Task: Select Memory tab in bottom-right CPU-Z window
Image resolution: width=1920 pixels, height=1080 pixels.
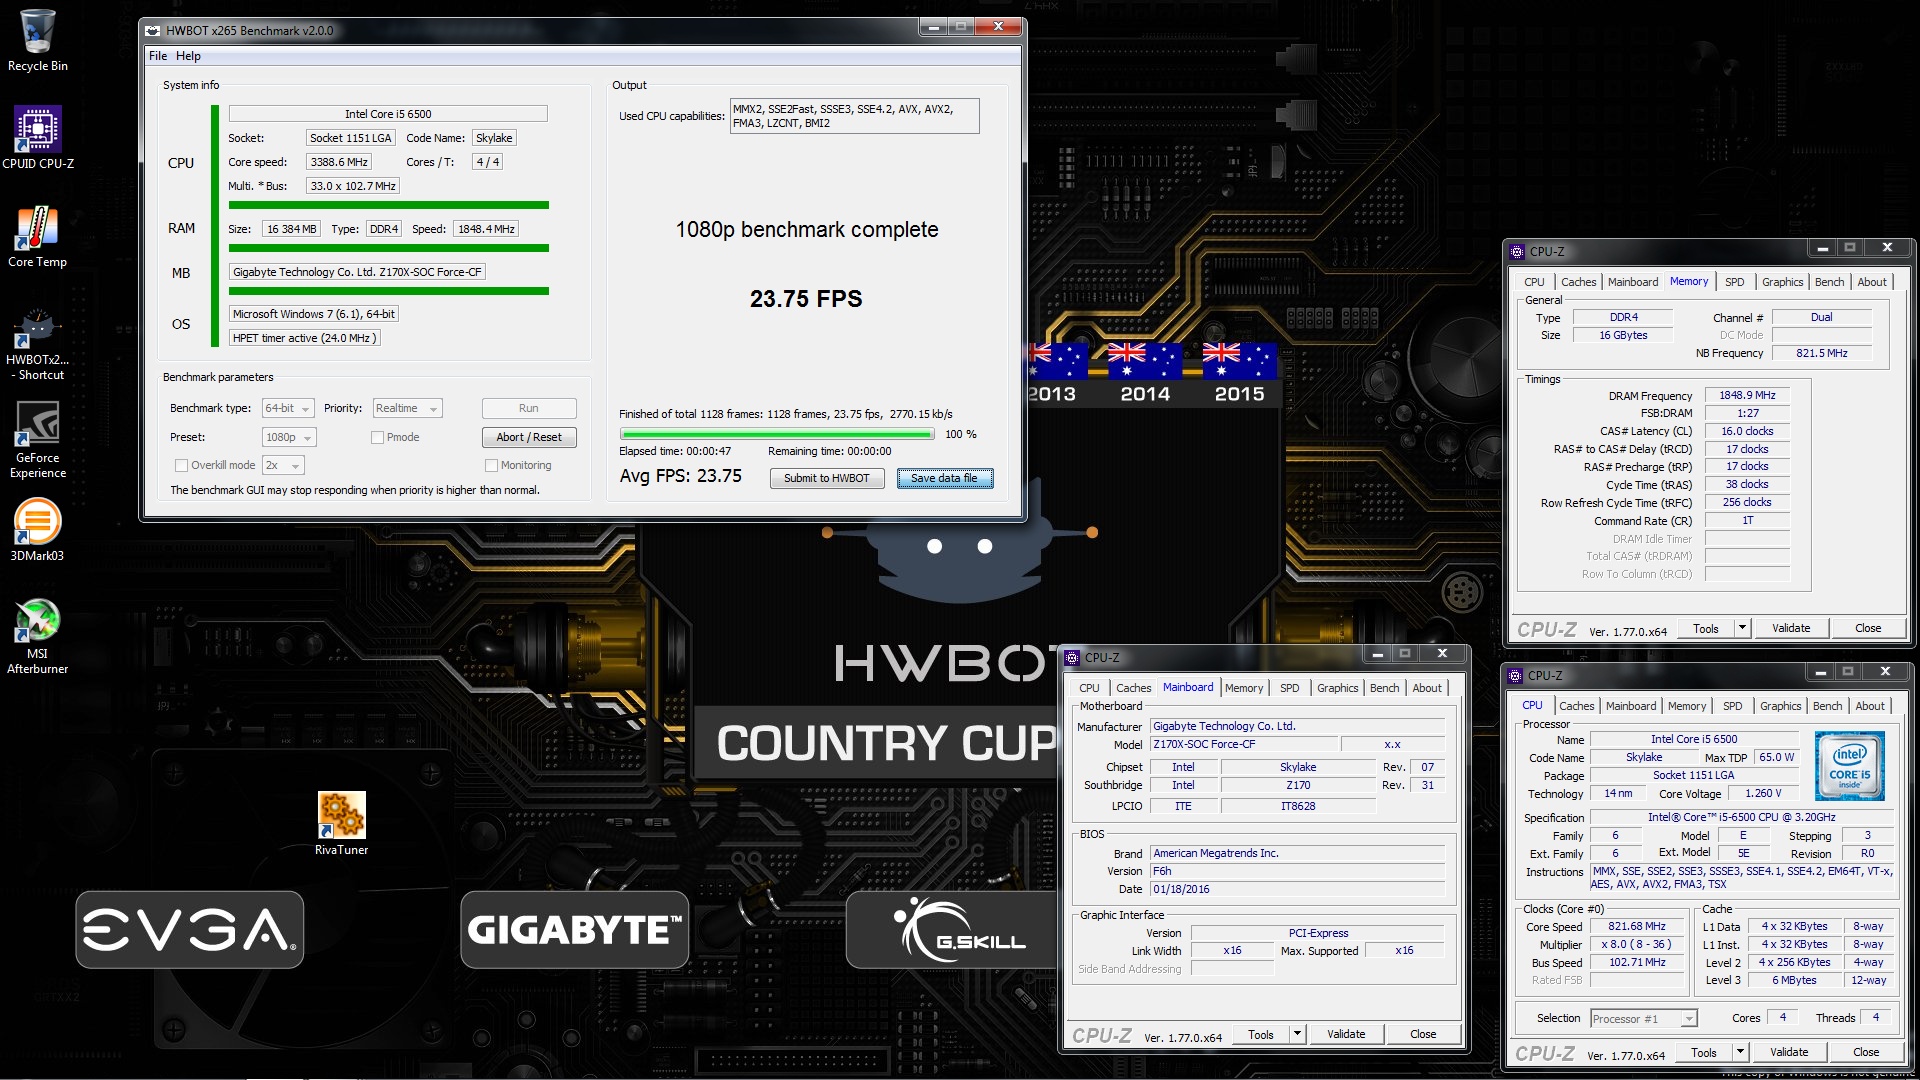Action: point(1687,706)
